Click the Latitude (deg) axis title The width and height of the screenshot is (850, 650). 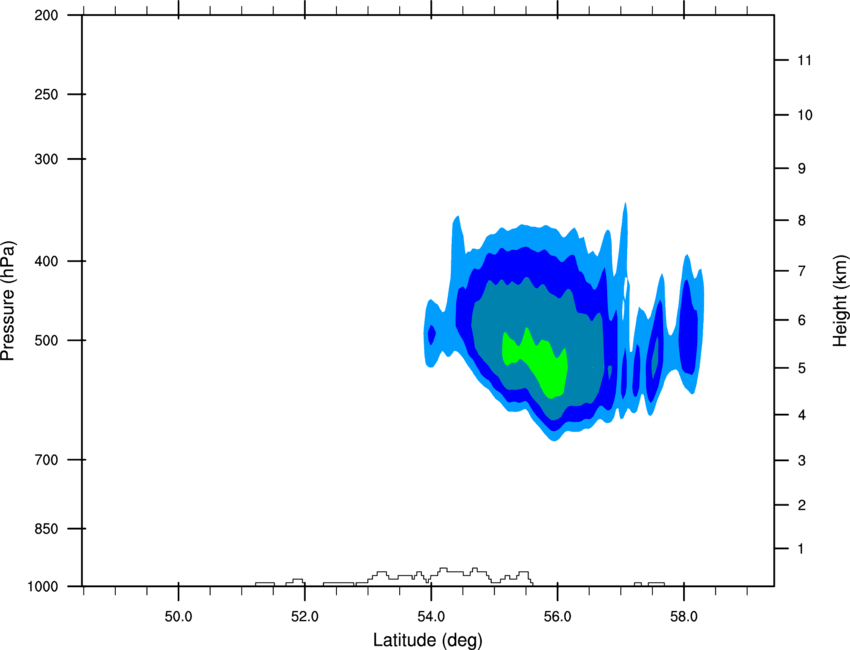tap(428, 640)
